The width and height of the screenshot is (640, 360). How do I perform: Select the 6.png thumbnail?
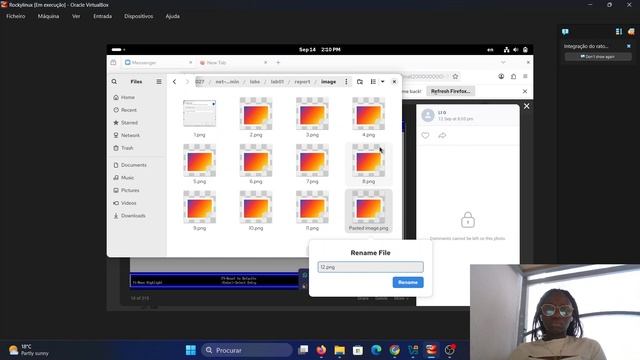pyautogui.click(x=256, y=160)
